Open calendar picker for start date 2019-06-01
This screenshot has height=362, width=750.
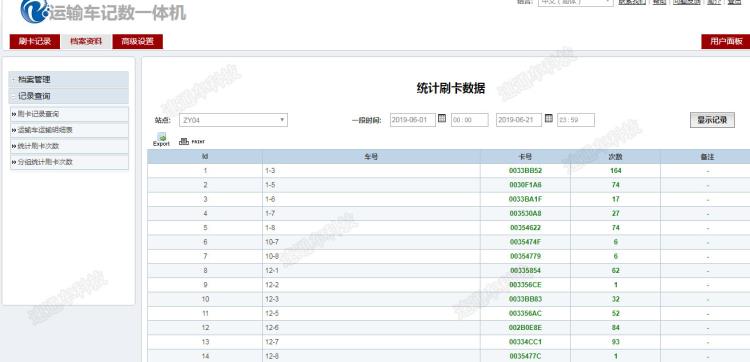click(442, 118)
